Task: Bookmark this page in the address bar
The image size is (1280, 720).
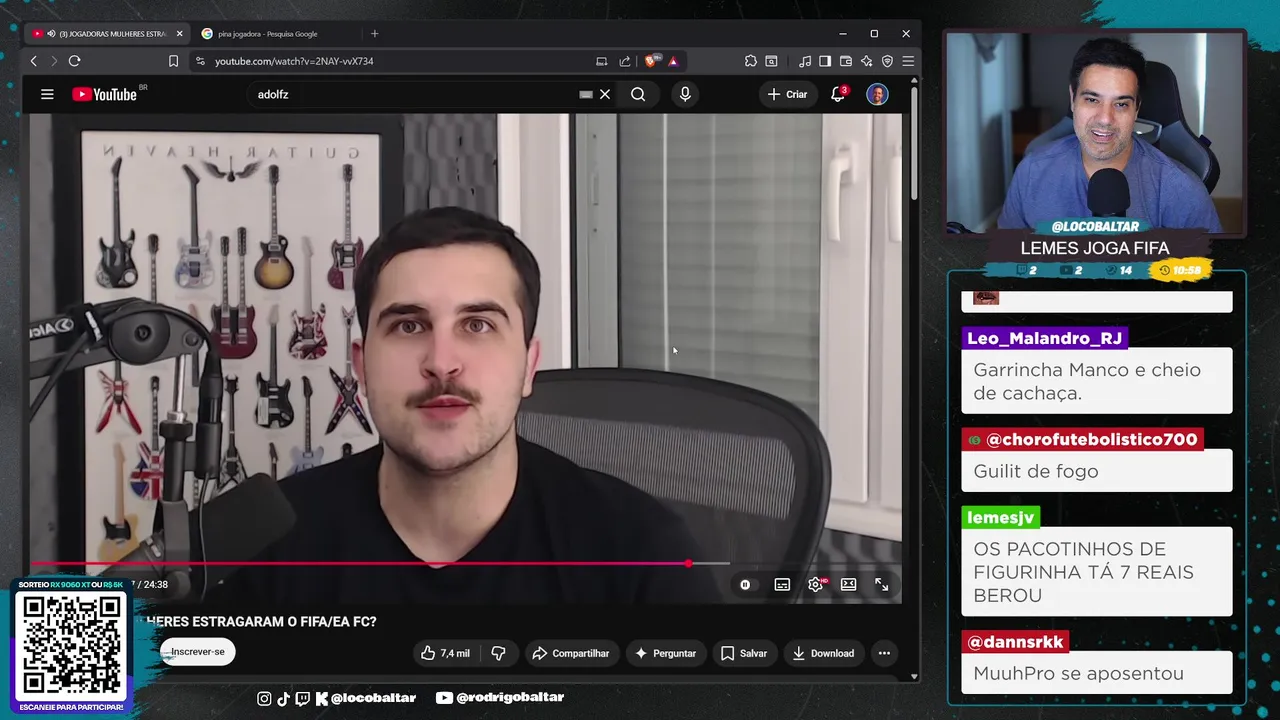Action: [173, 61]
